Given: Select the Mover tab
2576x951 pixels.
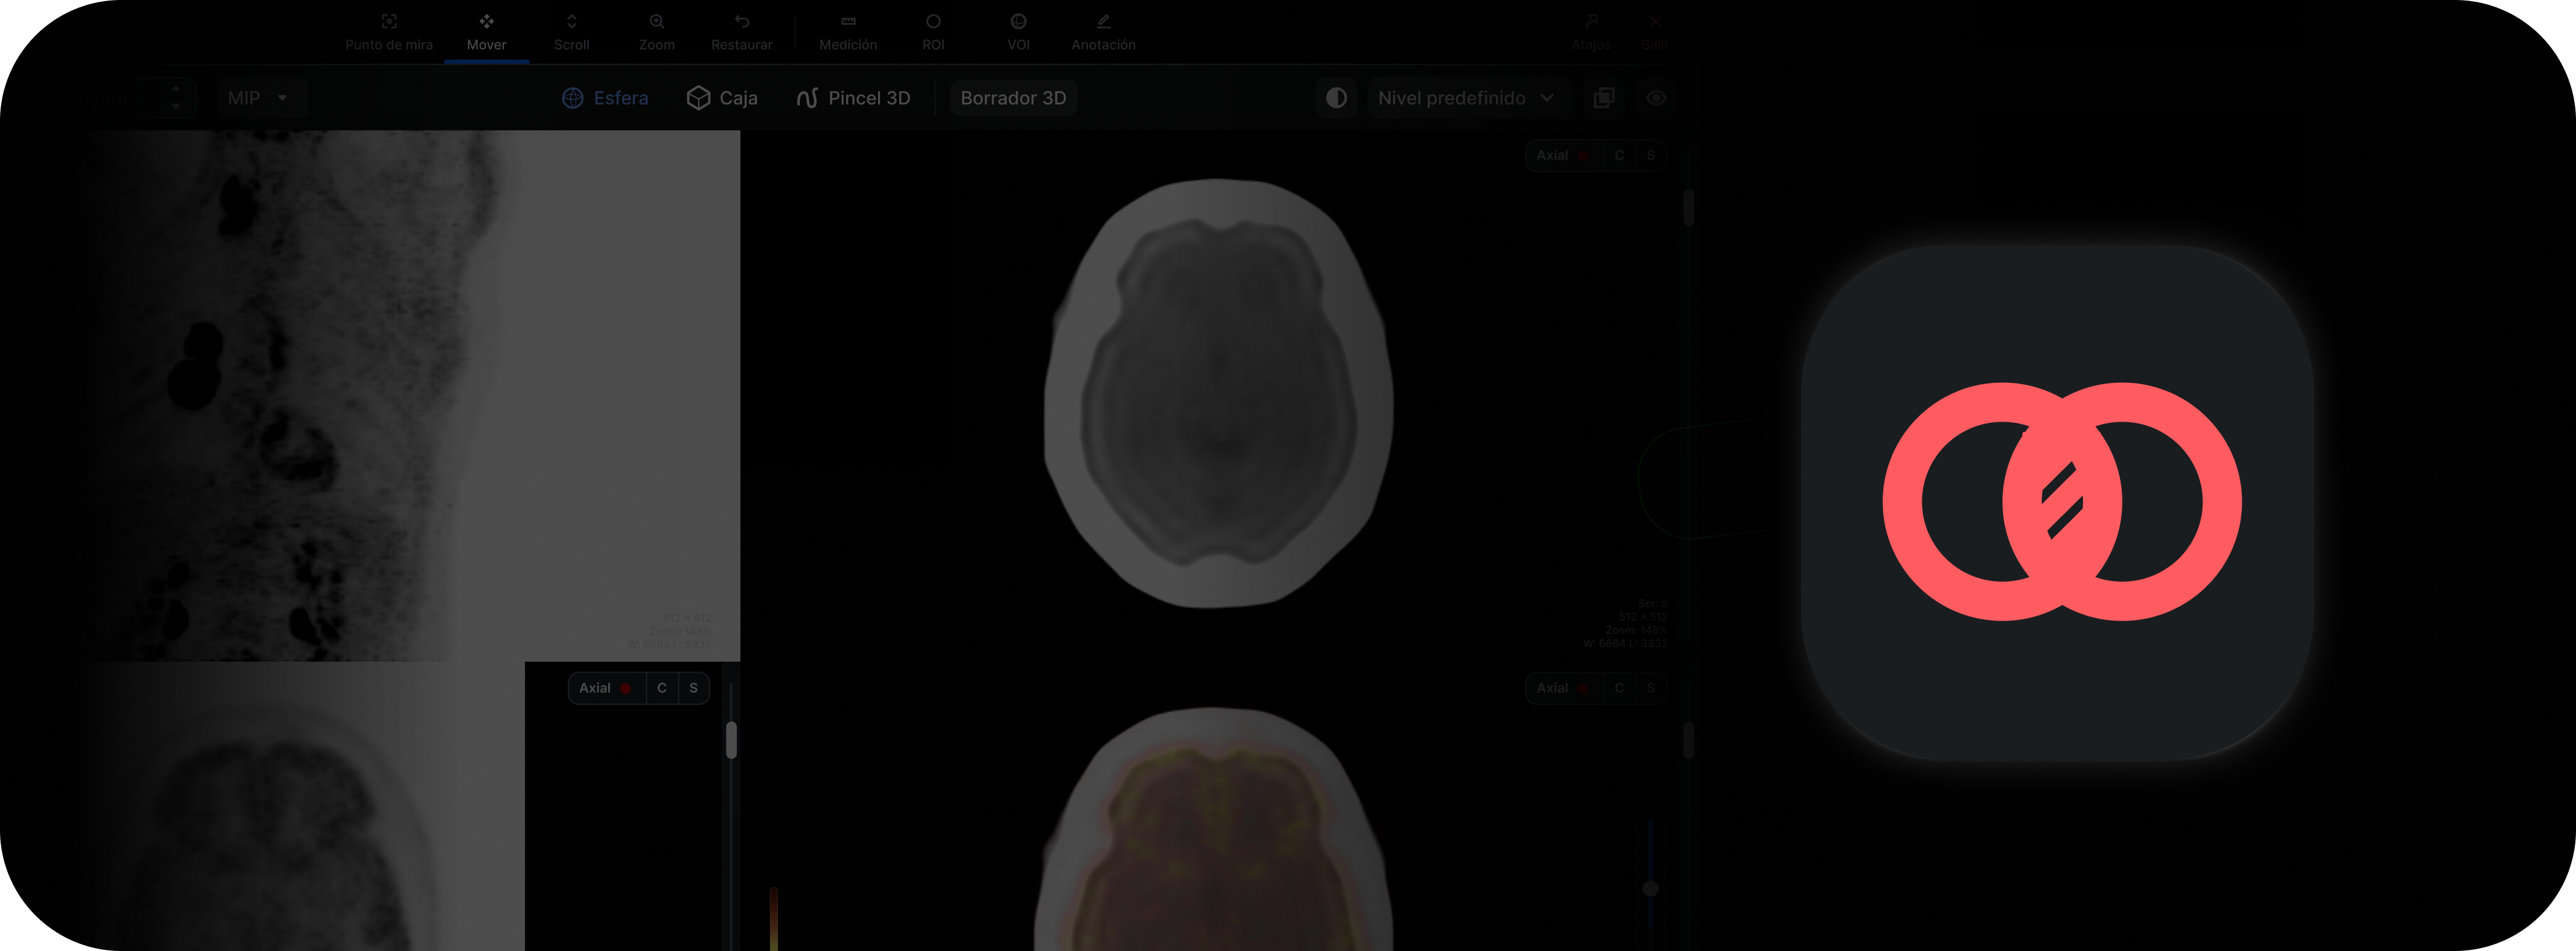Looking at the screenshot, I should click(486, 31).
